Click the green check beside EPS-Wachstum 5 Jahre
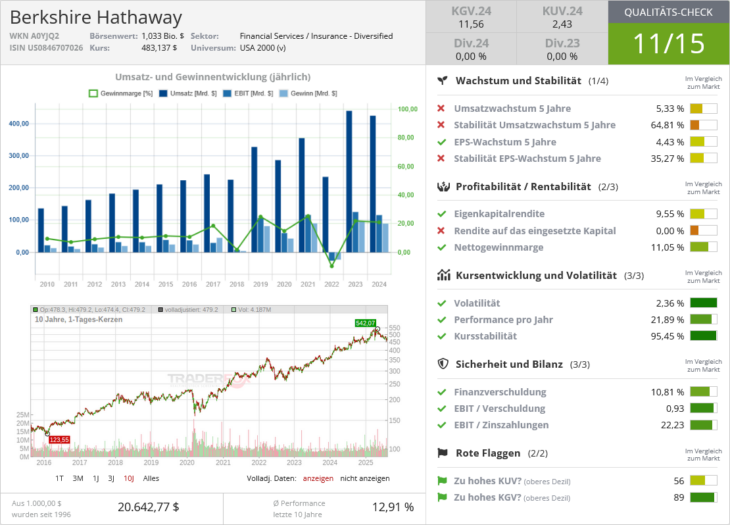 [442, 142]
